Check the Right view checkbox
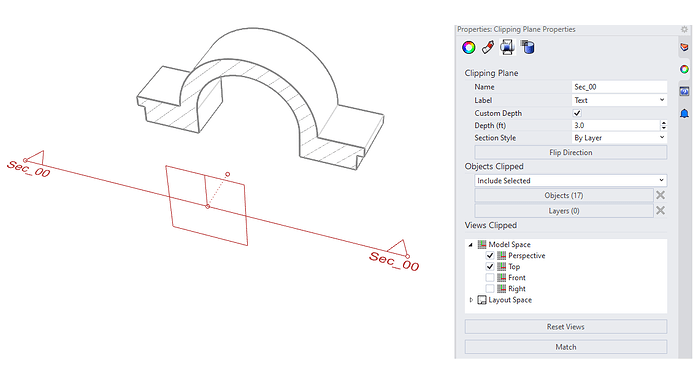The width and height of the screenshot is (700, 381). 490,289
